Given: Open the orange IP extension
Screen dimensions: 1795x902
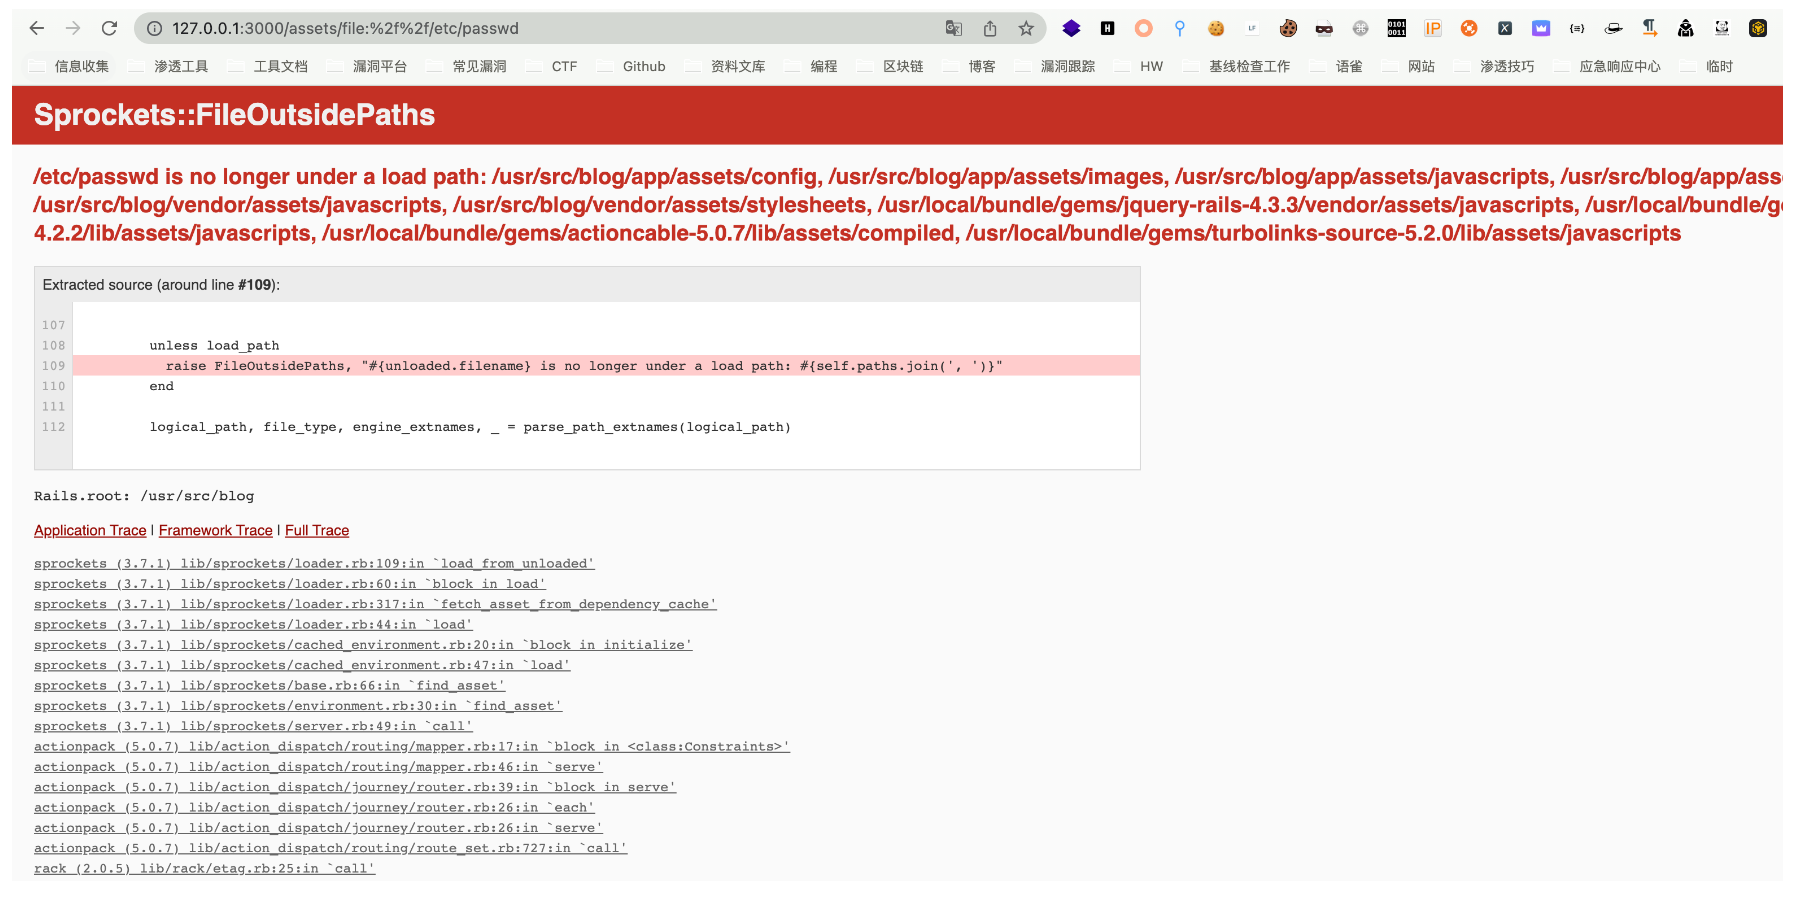Looking at the screenshot, I should 1433,29.
